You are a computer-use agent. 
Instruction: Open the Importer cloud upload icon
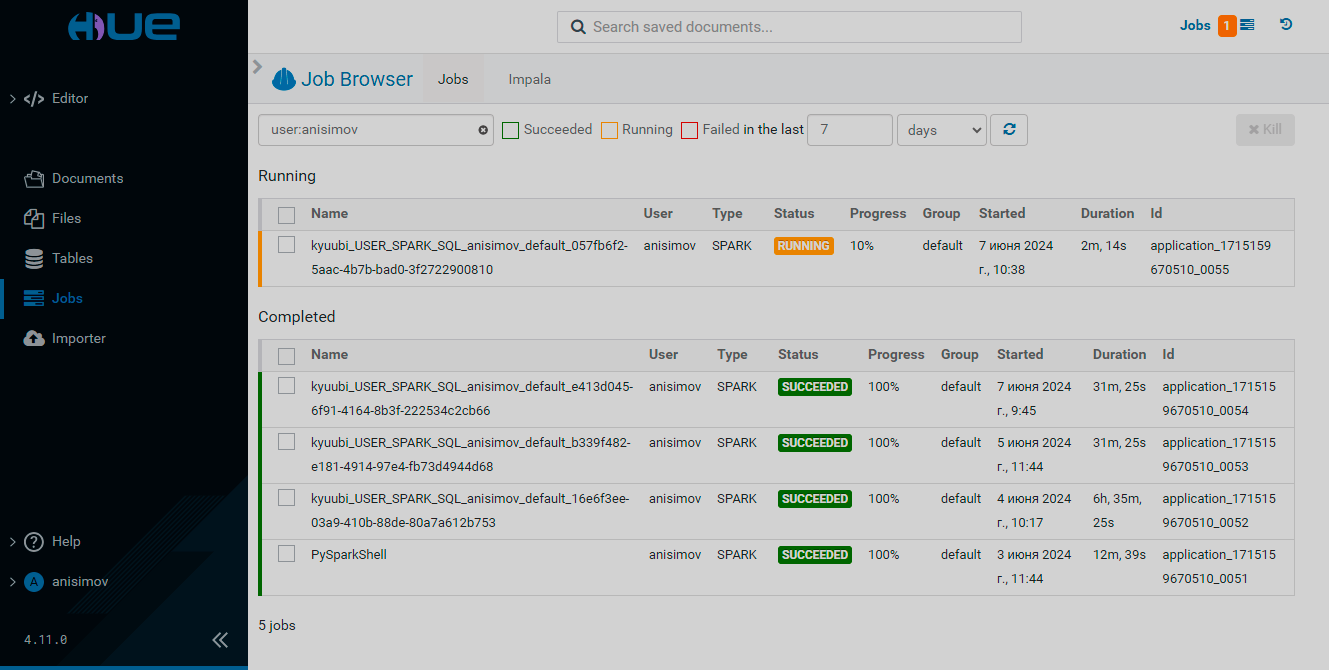tap(34, 338)
